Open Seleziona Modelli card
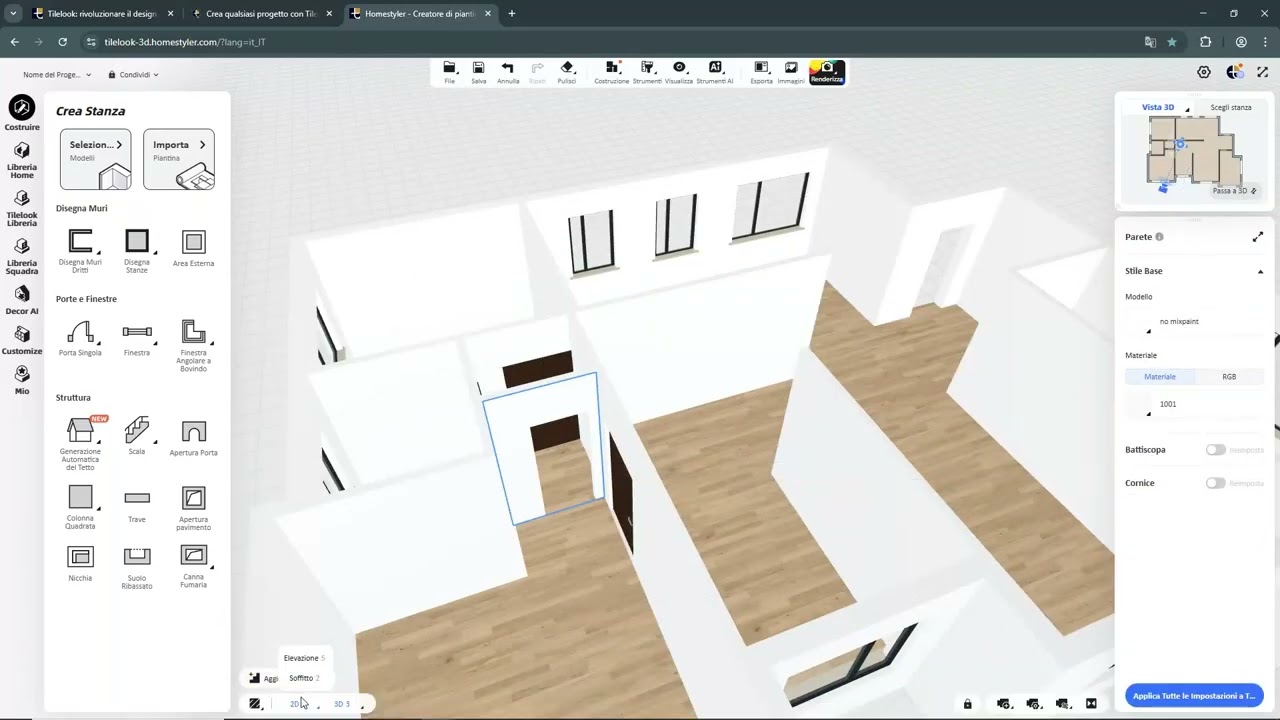 point(95,159)
